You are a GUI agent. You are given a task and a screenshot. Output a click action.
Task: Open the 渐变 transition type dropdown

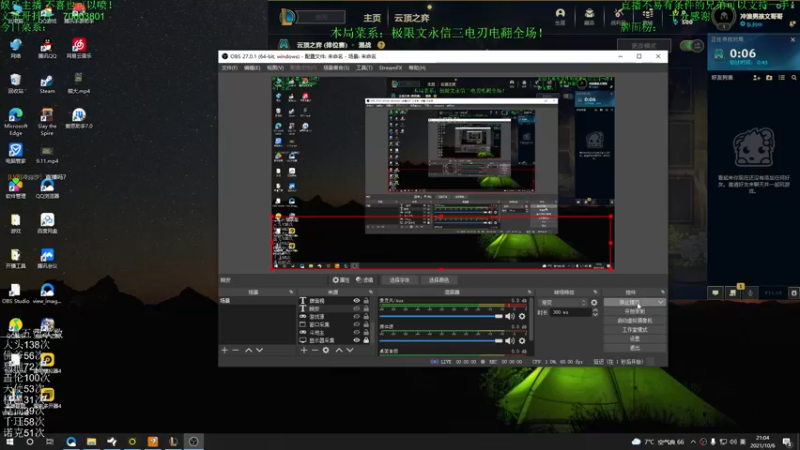tap(563, 303)
